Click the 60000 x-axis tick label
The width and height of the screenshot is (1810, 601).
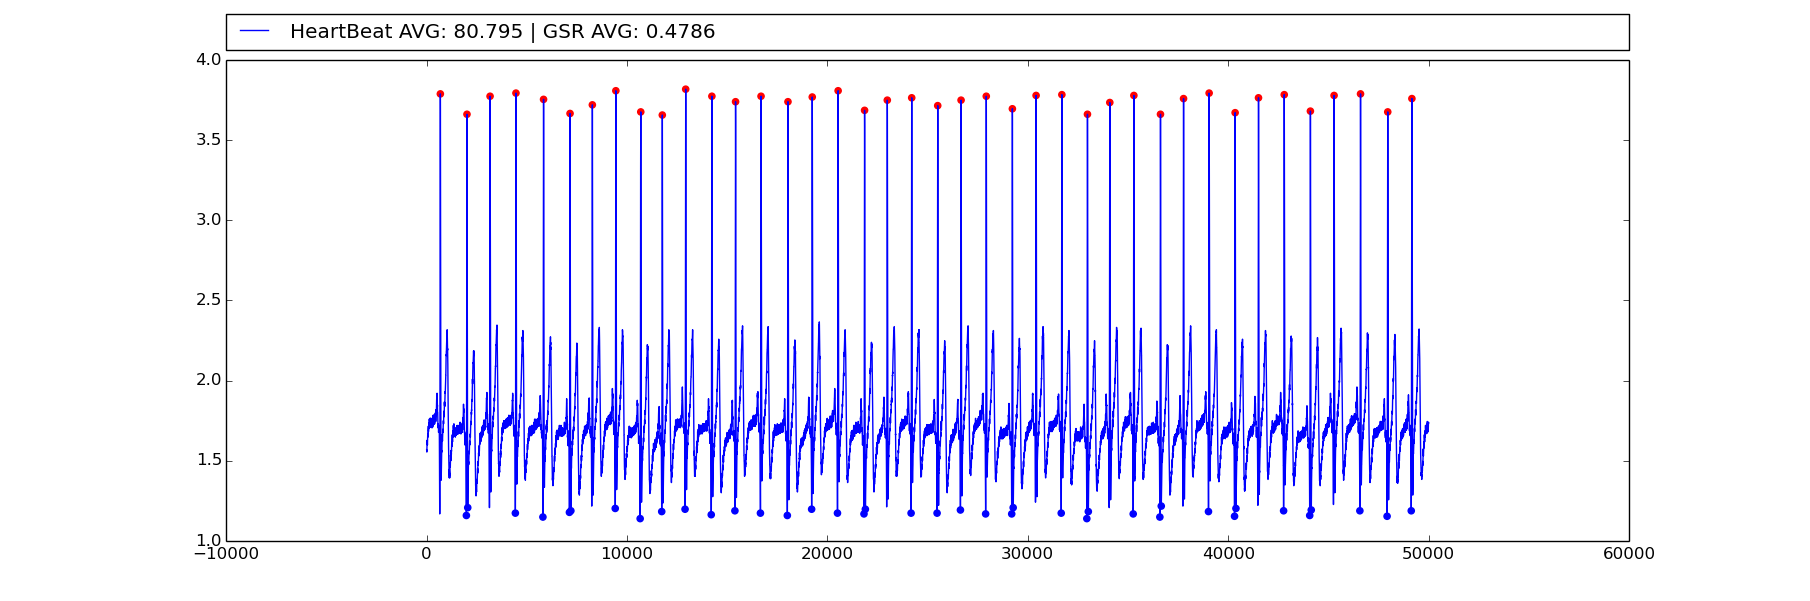coord(1629,555)
